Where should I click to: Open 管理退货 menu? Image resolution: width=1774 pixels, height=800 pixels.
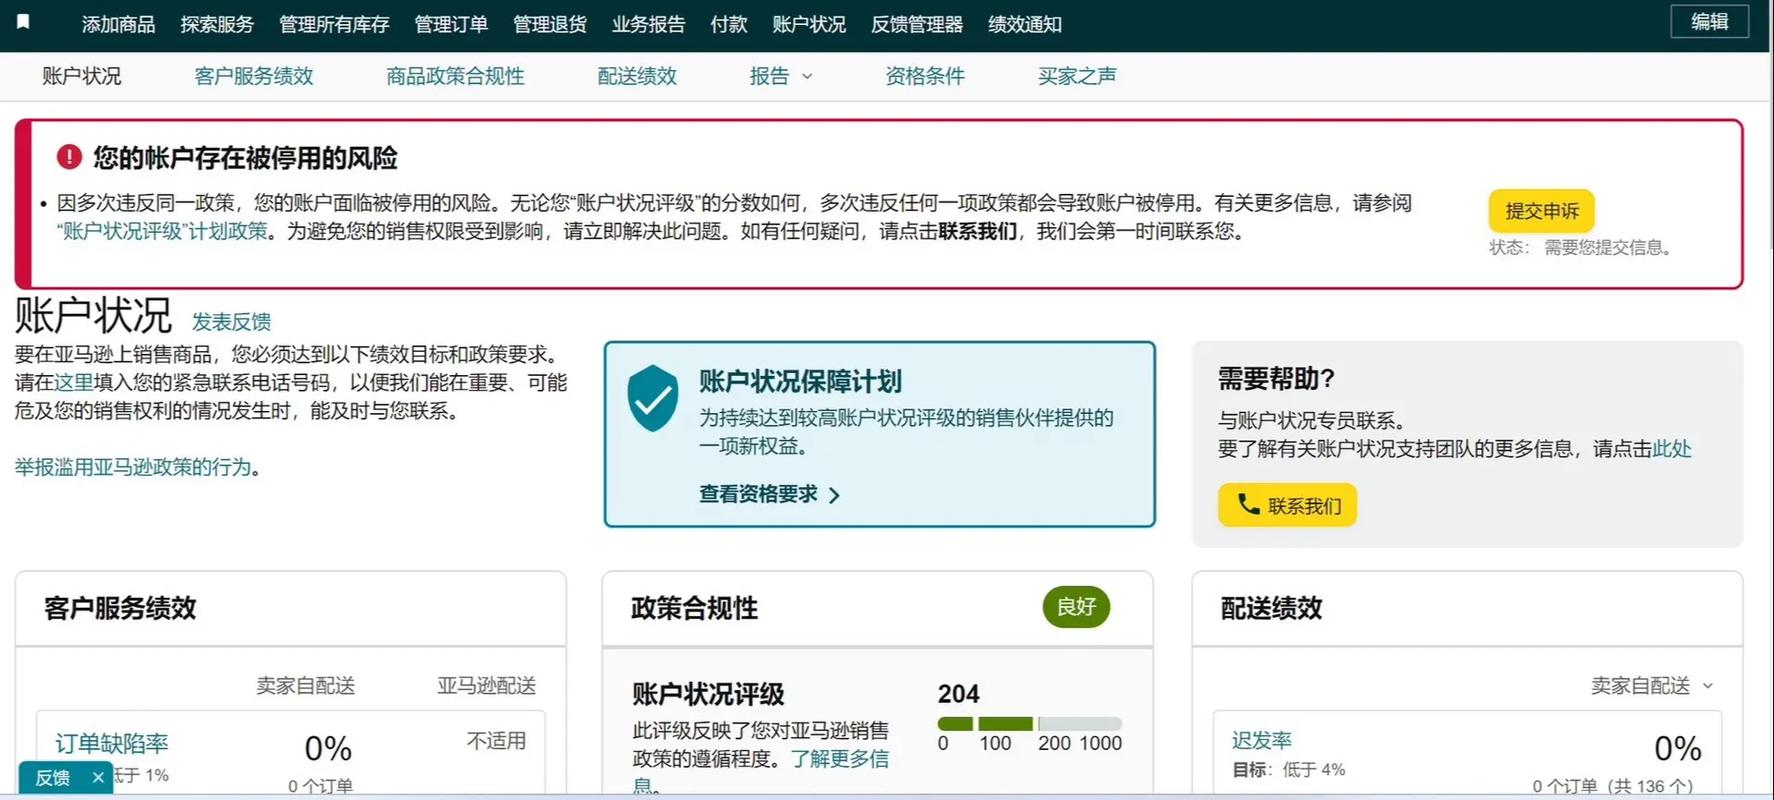pos(550,24)
